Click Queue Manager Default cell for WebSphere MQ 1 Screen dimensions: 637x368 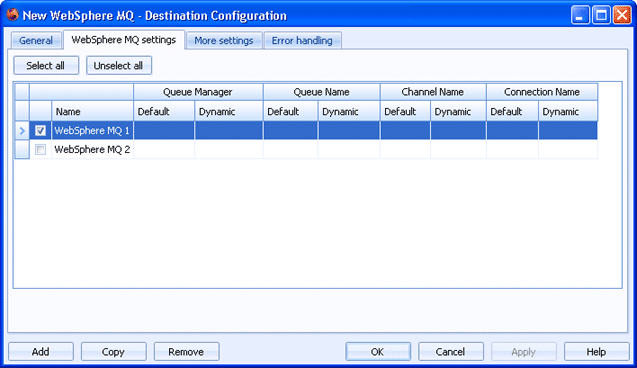(x=164, y=130)
